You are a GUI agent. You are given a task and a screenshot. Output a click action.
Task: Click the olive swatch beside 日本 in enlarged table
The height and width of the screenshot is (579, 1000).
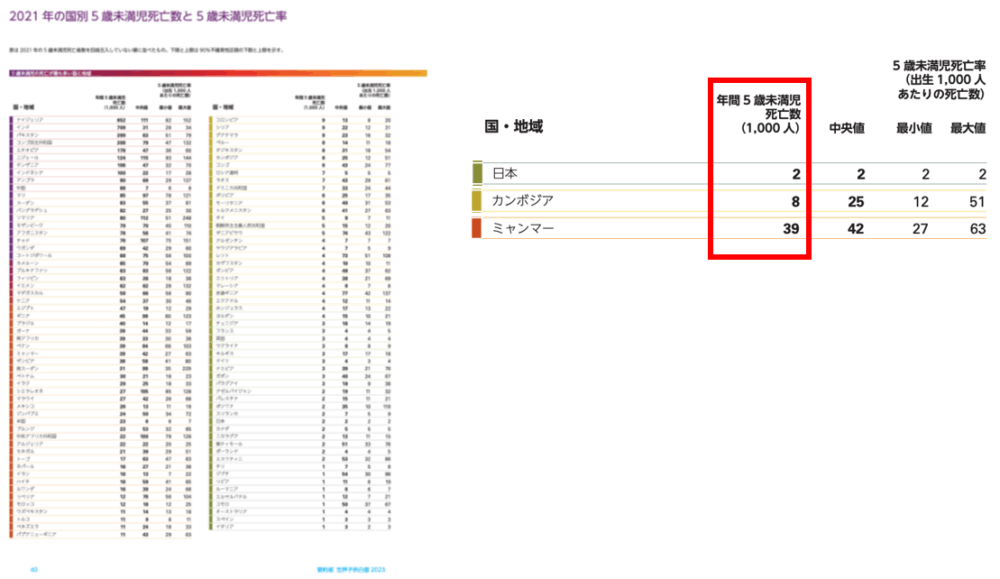[x=478, y=173]
